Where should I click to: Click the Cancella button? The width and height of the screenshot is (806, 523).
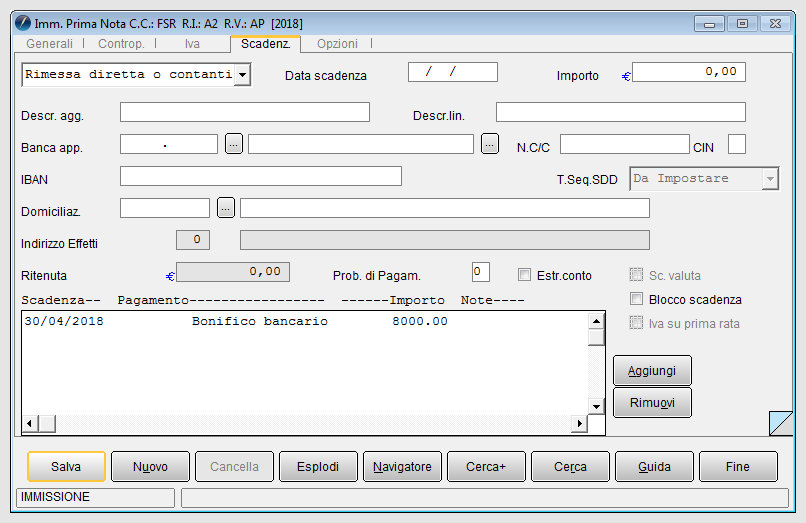(234, 466)
